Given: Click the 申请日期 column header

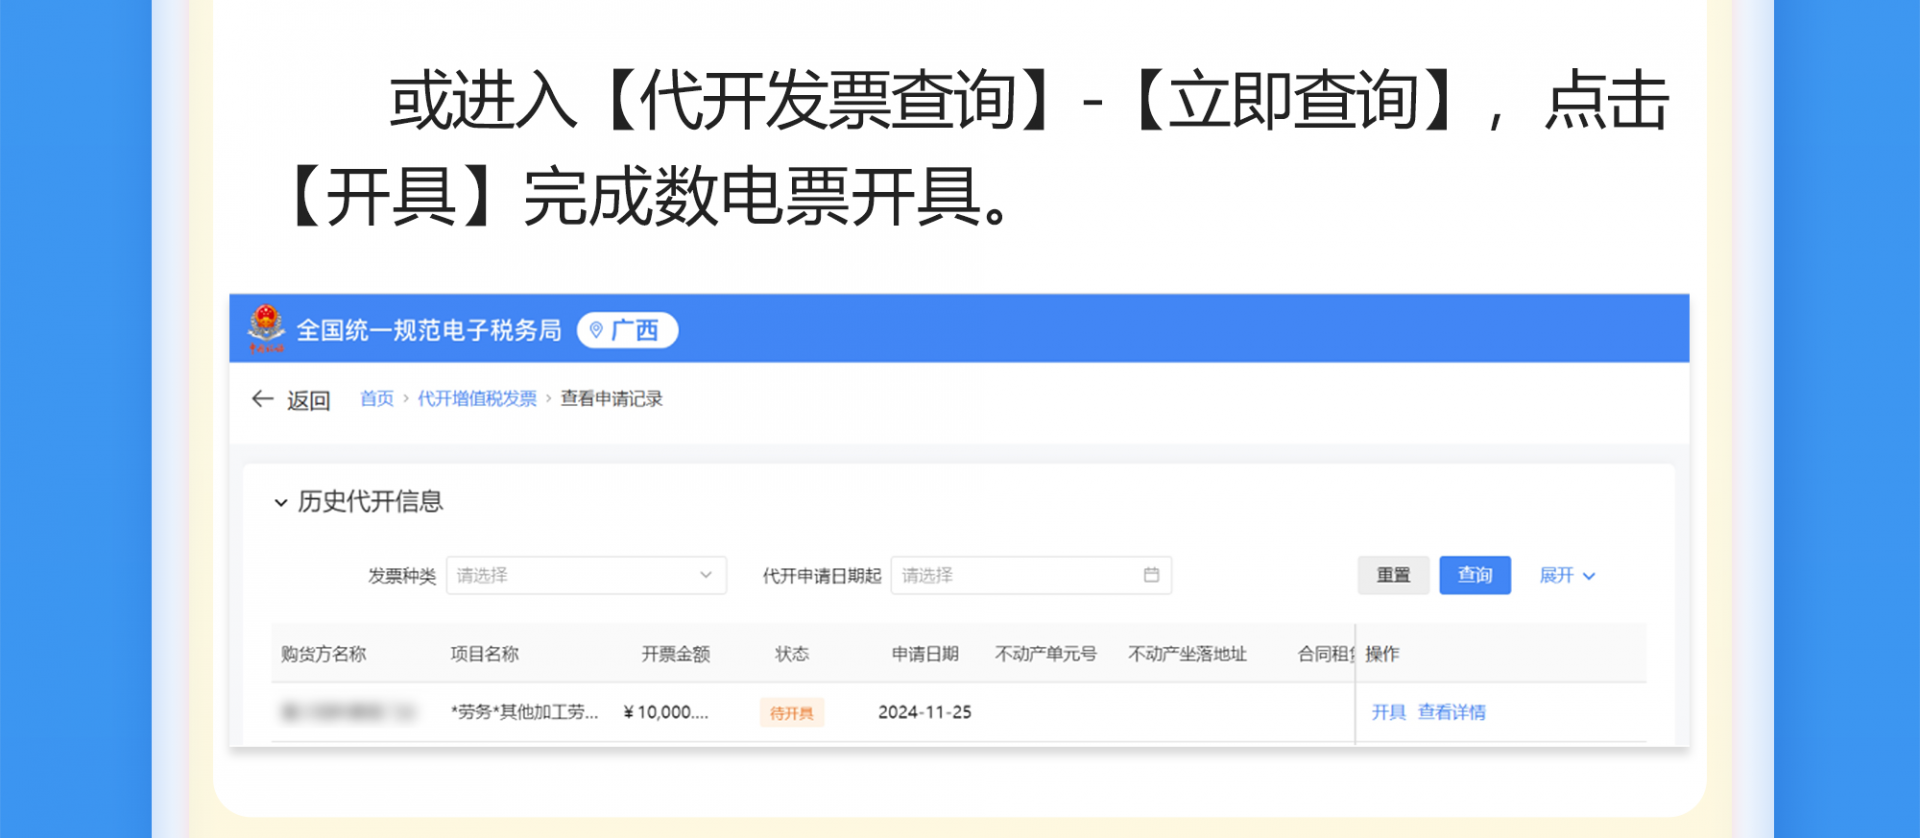Looking at the screenshot, I should [925, 654].
